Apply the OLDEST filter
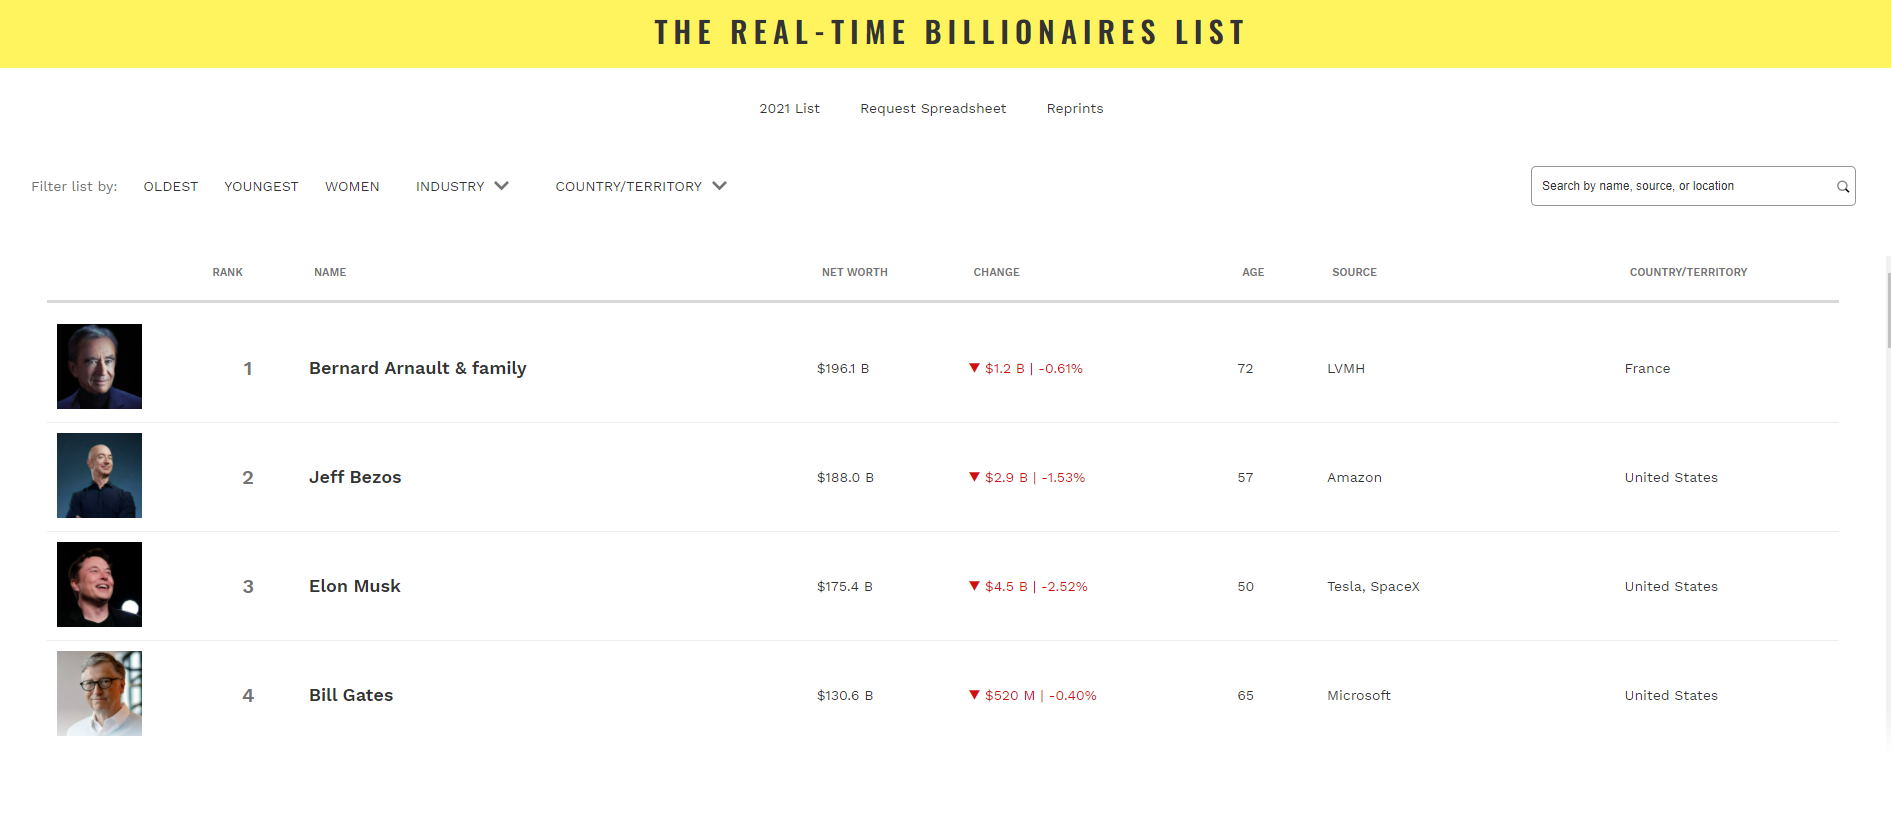Viewport: 1891px width, 834px height. tap(170, 186)
